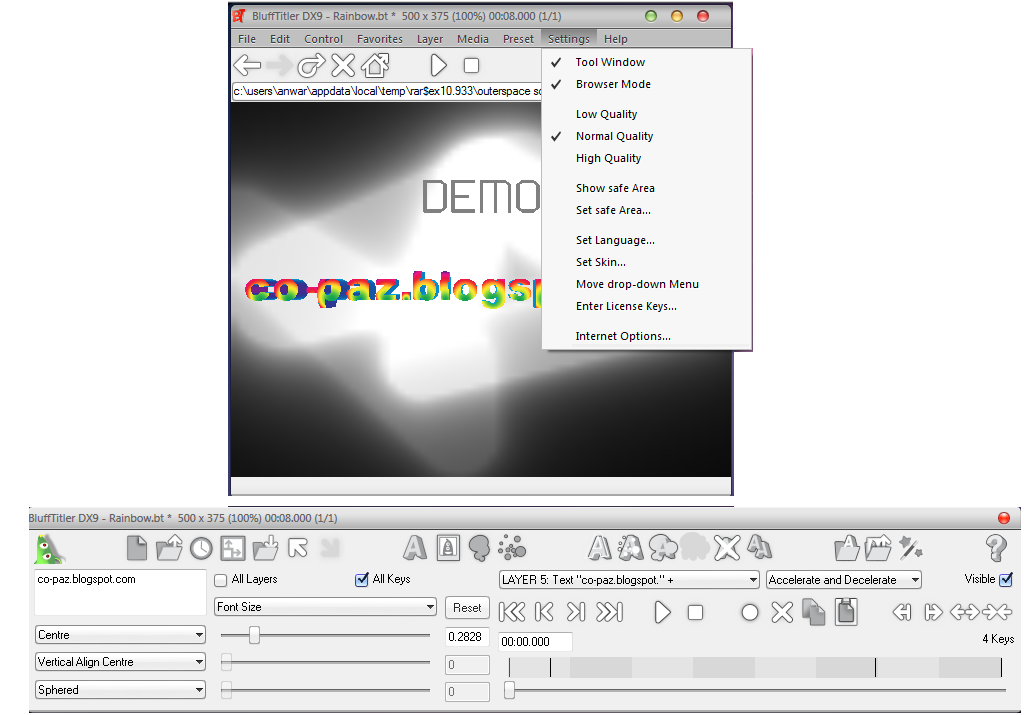The width and height of the screenshot is (1036, 715).
Task: Go to next key
Action: [576, 613]
